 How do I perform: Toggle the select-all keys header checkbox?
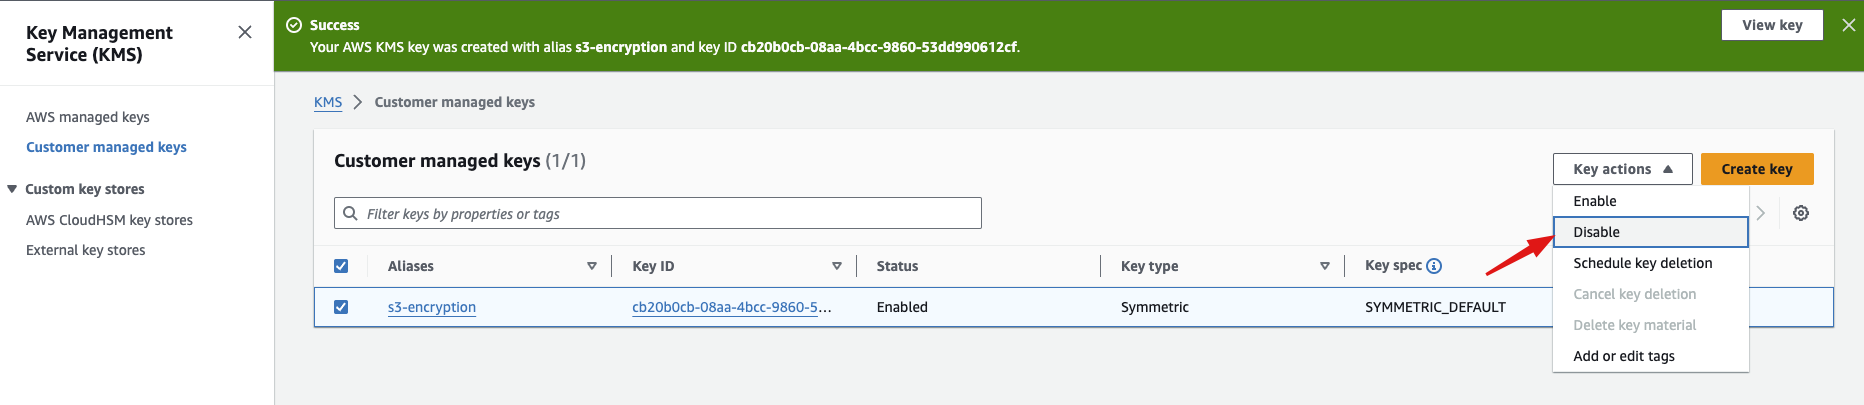click(x=341, y=266)
